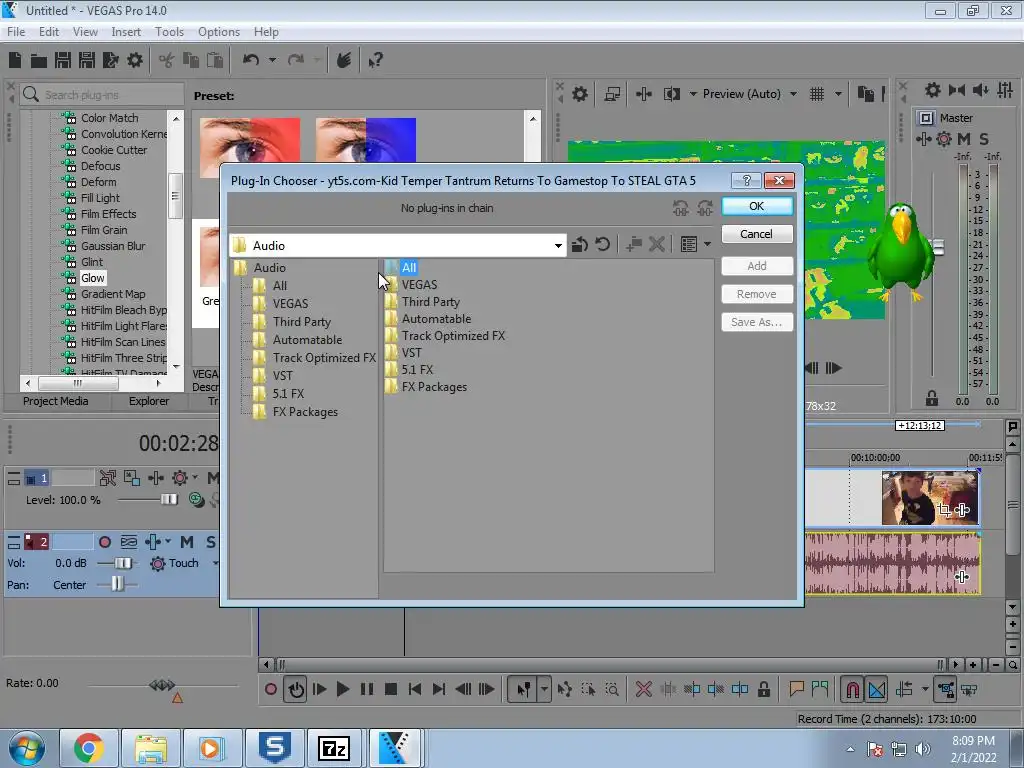Screen dimensions: 1024x768
Task: Click the Play button in transport
Action: pyautogui.click(x=342, y=689)
